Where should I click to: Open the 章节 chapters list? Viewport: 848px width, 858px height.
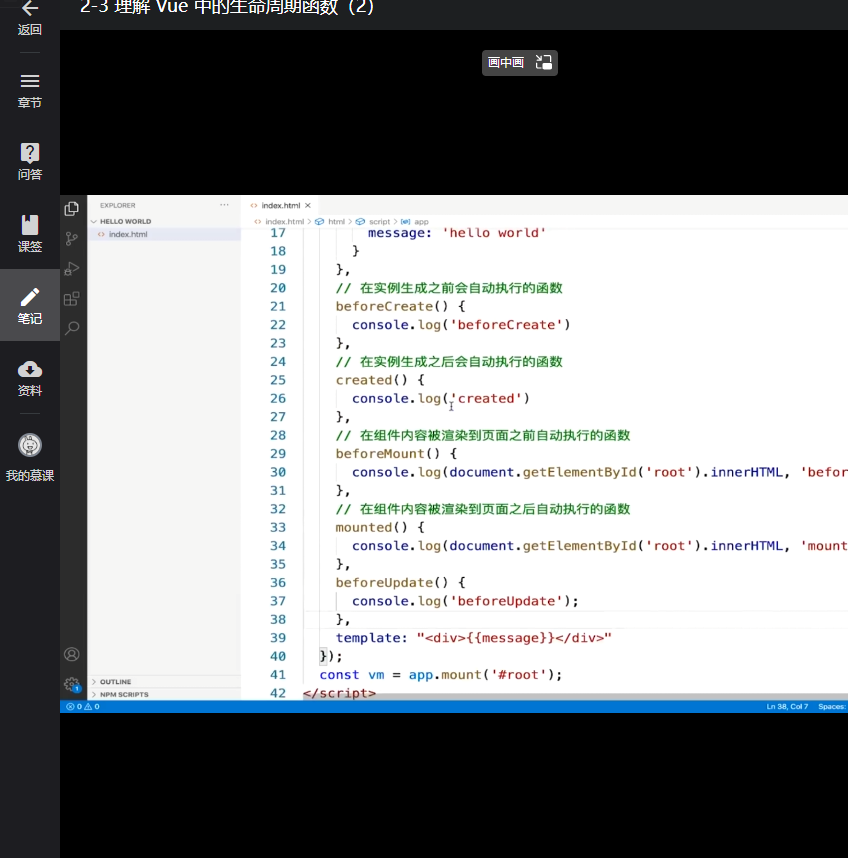(30, 82)
